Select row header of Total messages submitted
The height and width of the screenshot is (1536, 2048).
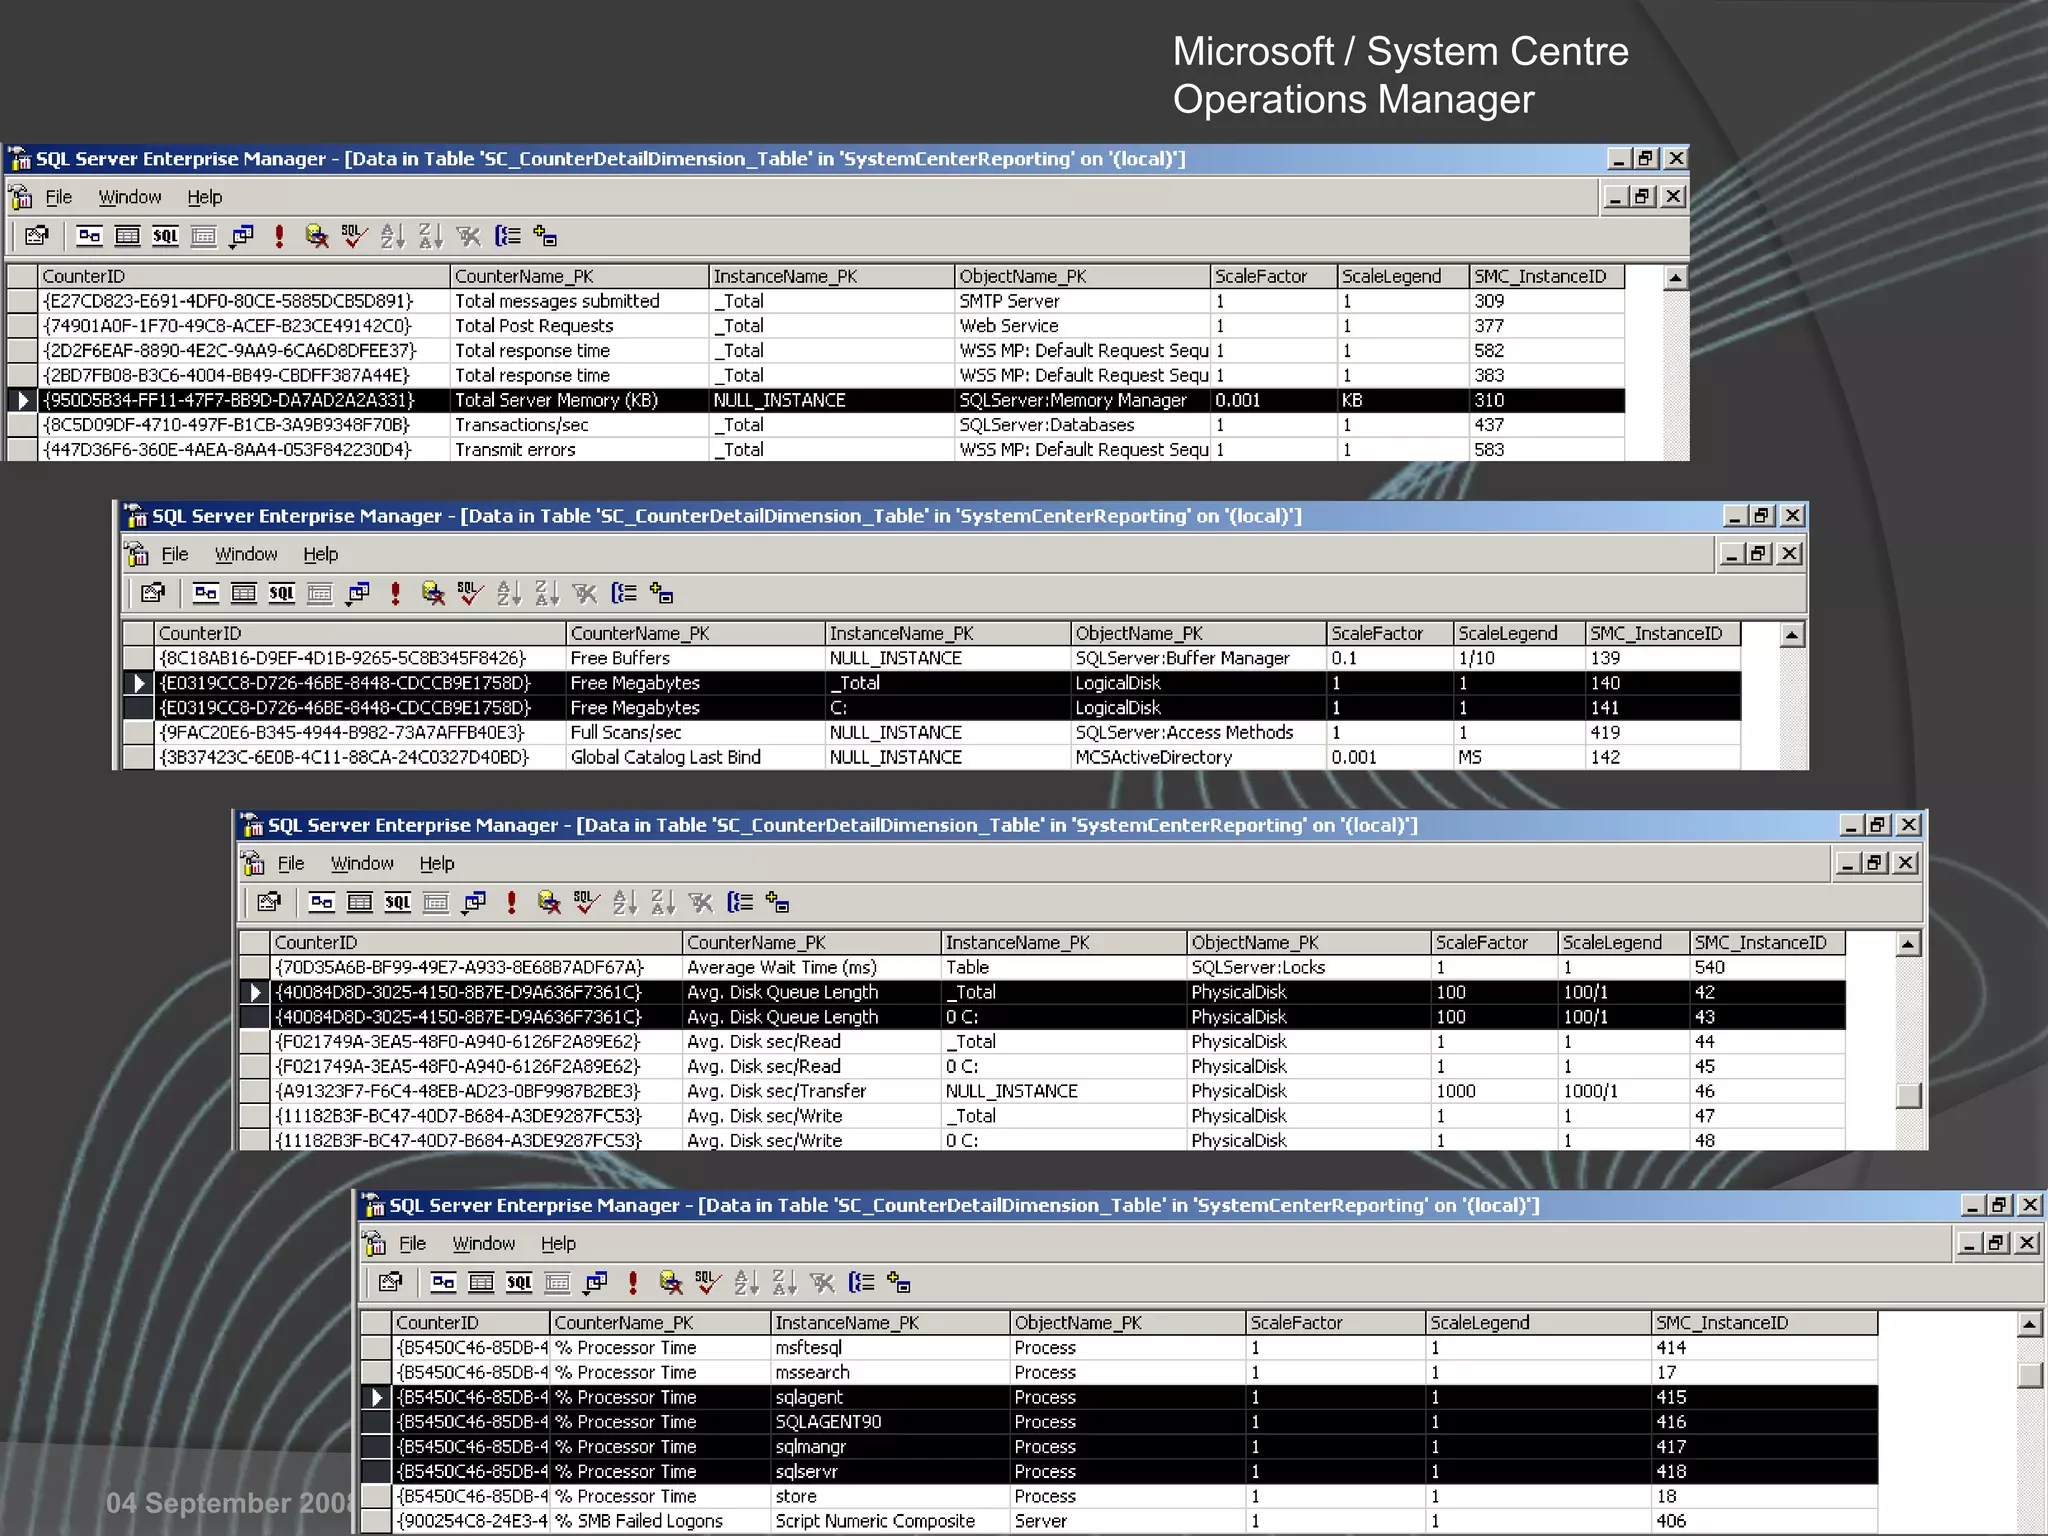pyautogui.click(x=22, y=301)
